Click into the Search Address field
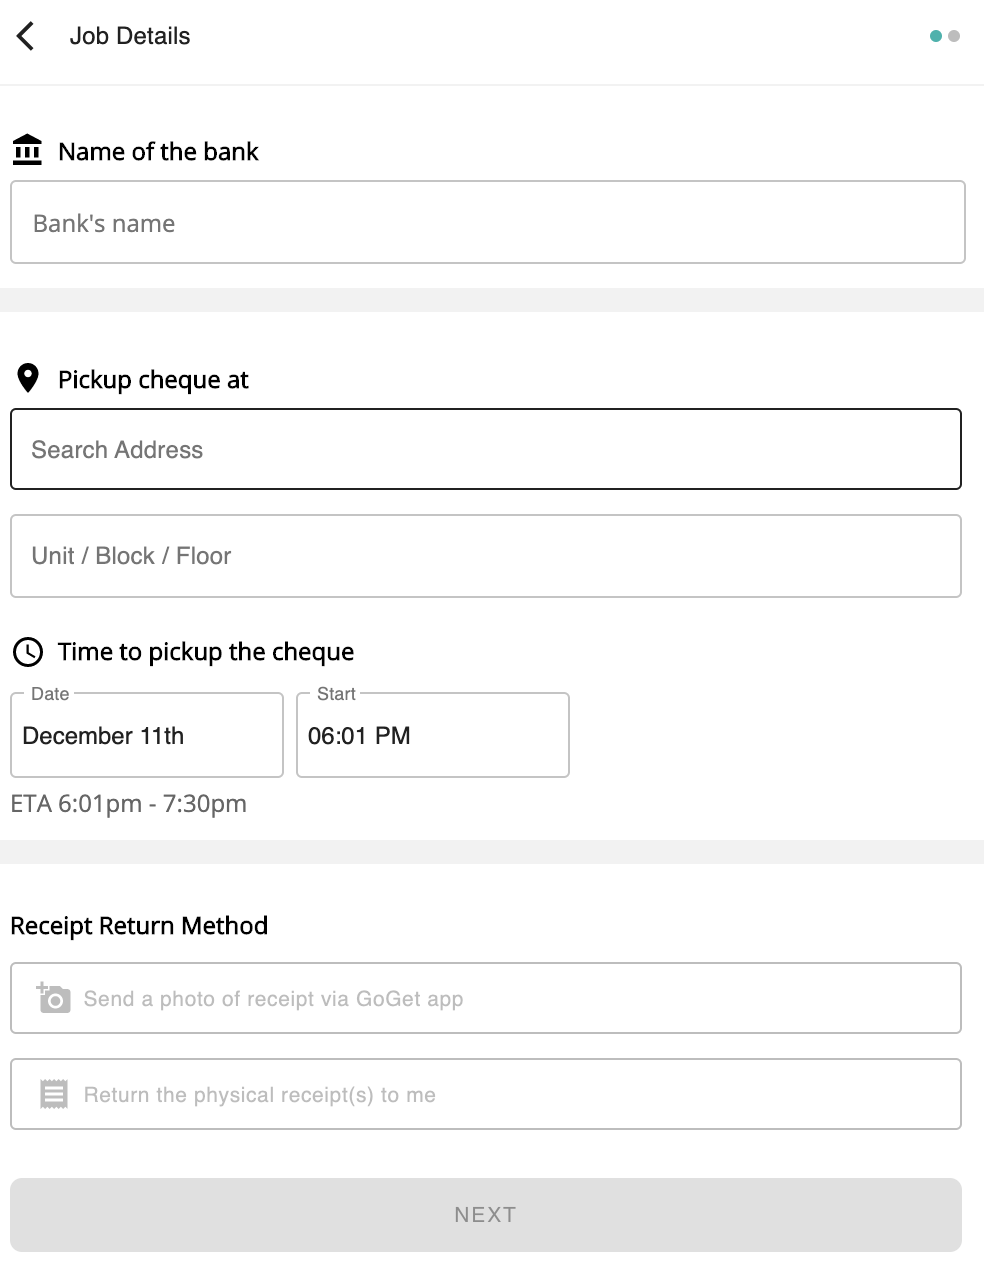Image resolution: width=984 pixels, height=1286 pixels. [x=486, y=450]
